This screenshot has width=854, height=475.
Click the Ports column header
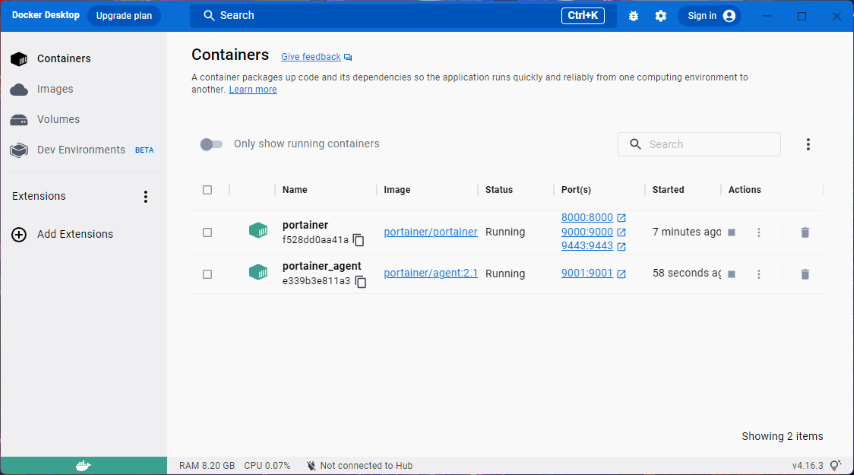[x=576, y=190]
